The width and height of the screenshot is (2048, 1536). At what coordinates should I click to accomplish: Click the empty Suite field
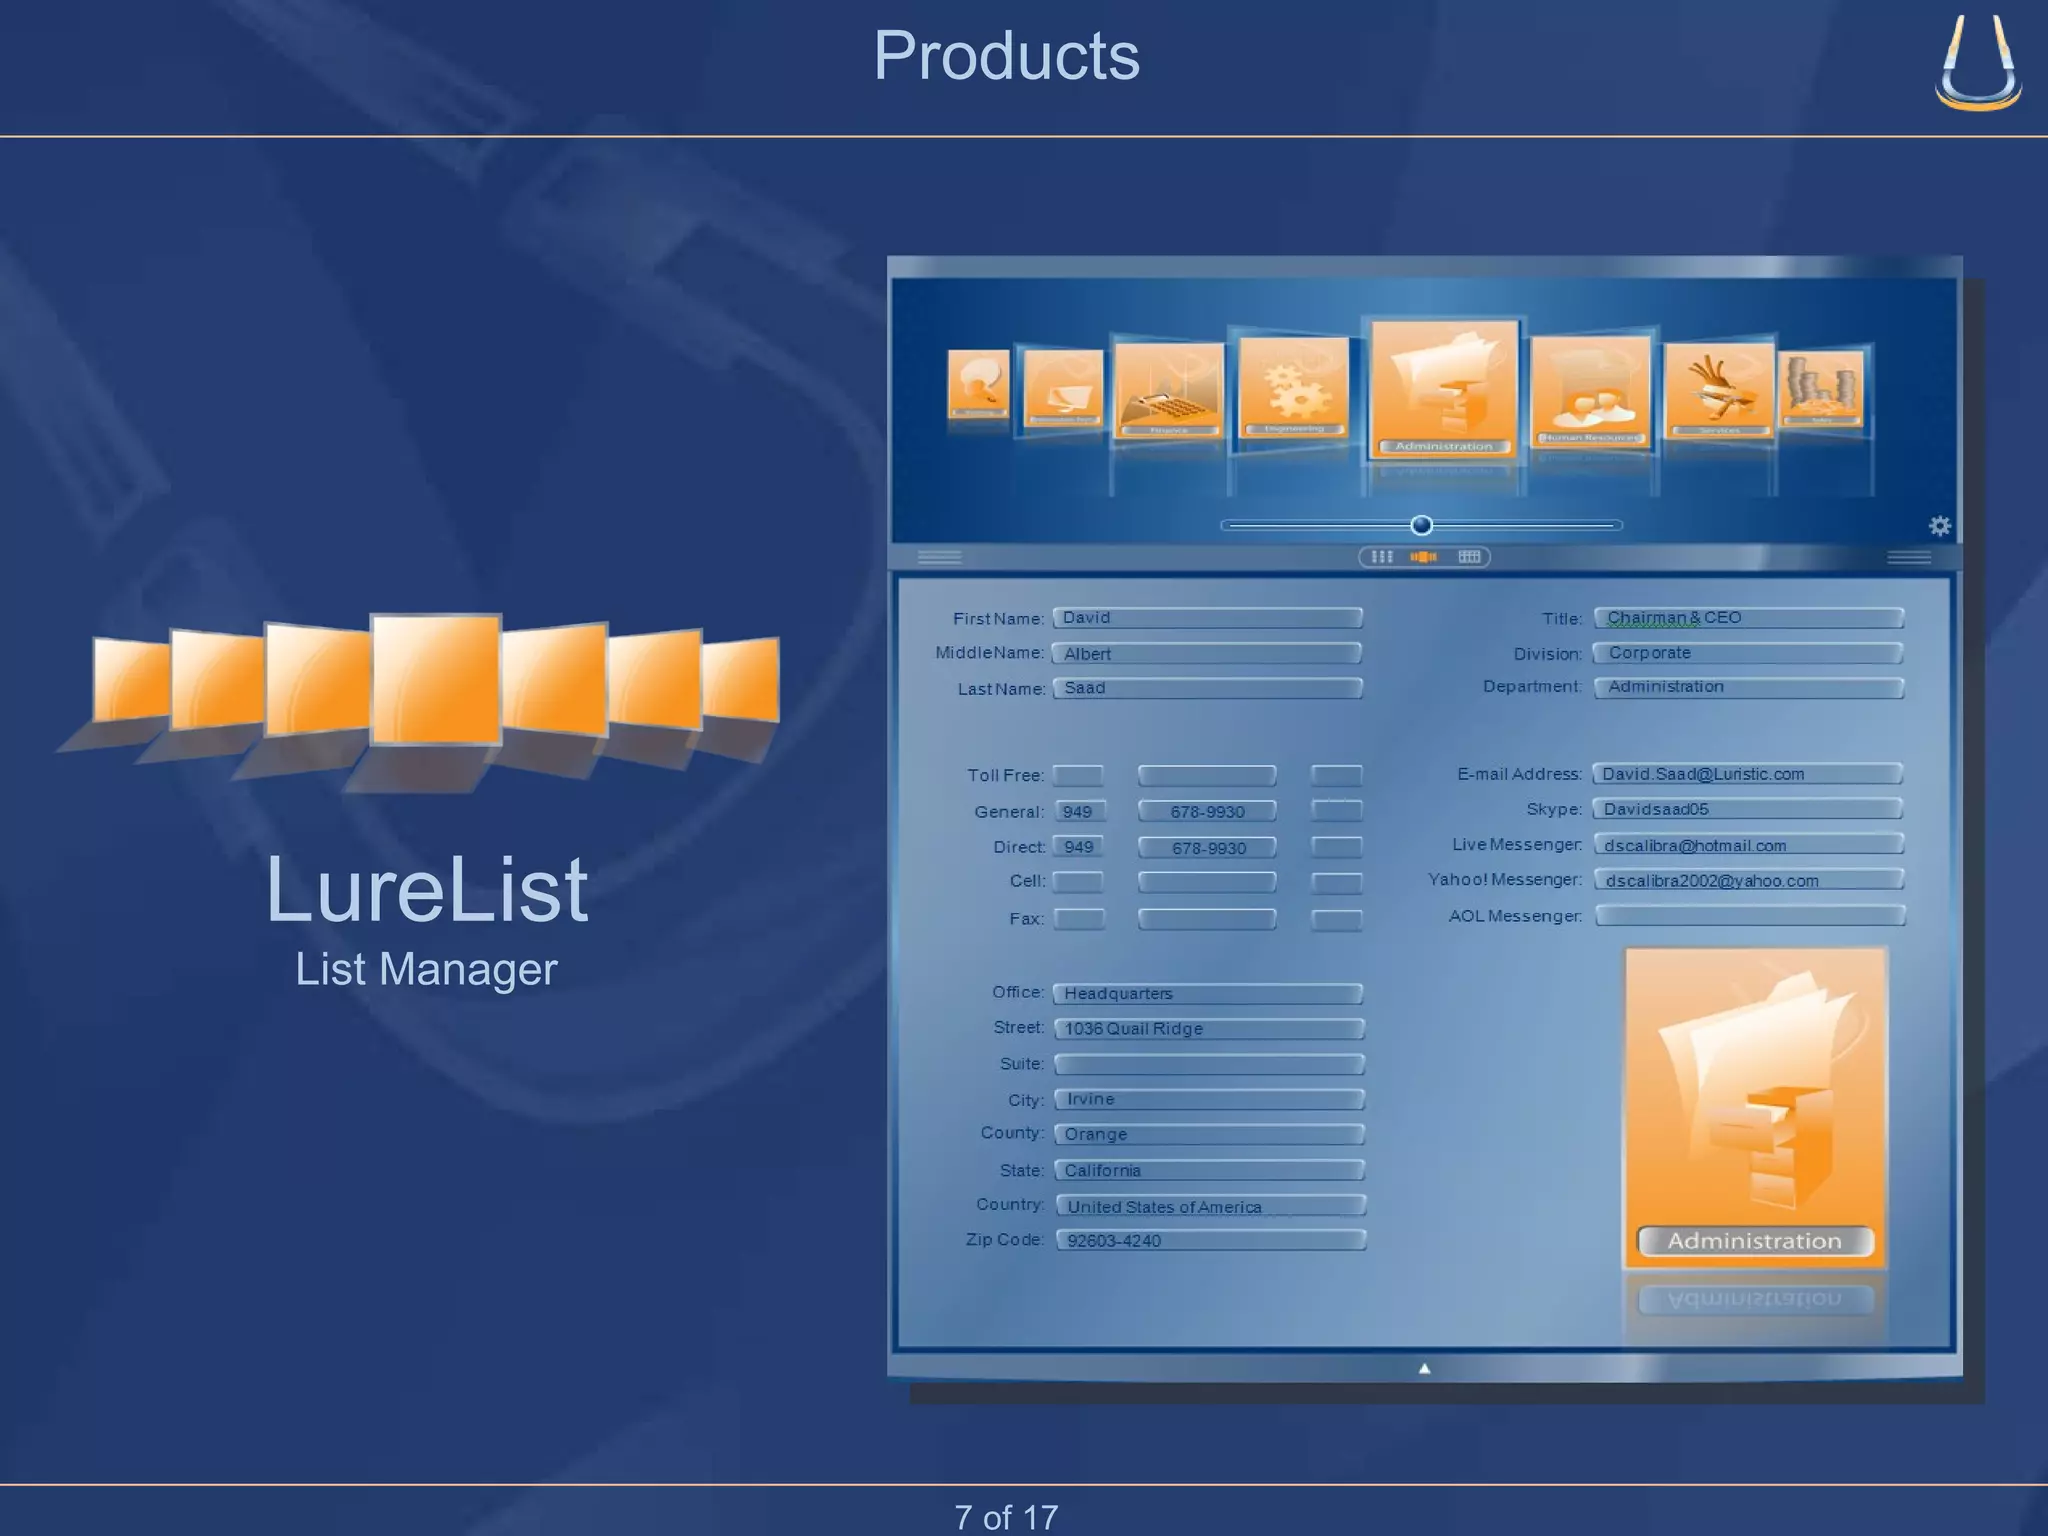coord(1208,1064)
